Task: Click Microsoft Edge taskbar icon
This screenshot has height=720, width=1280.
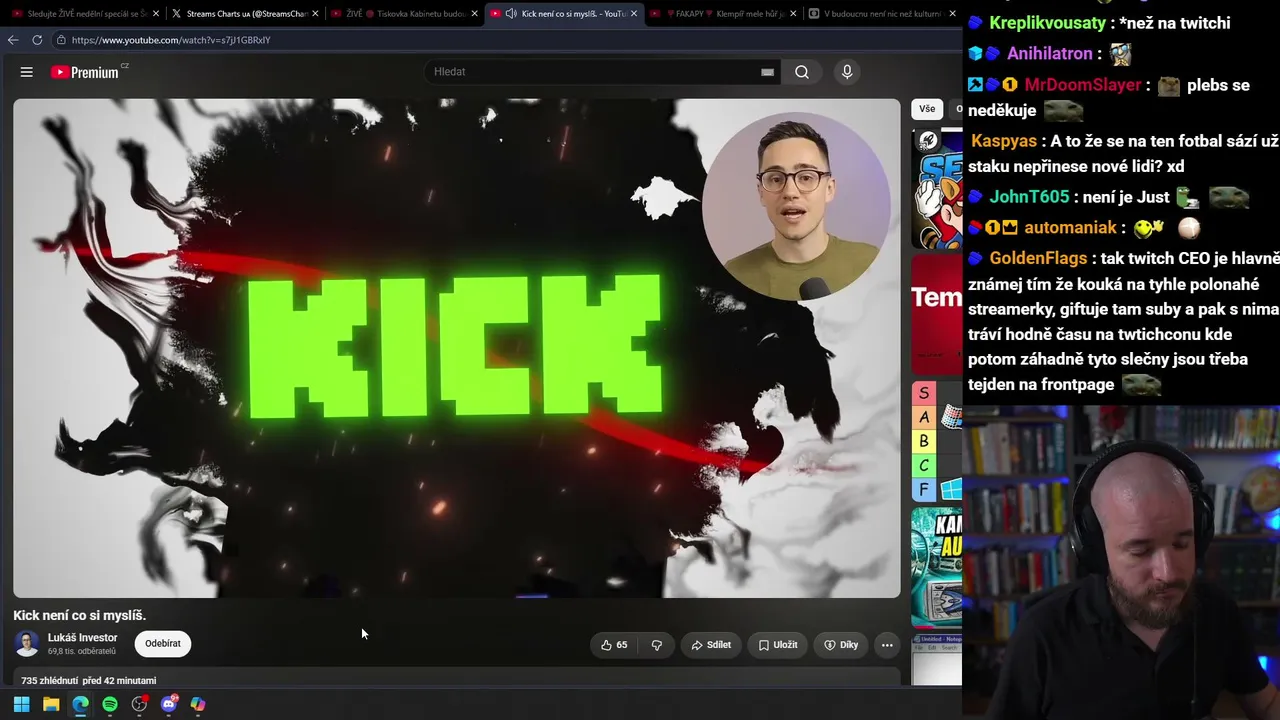Action: tap(80, 704)
